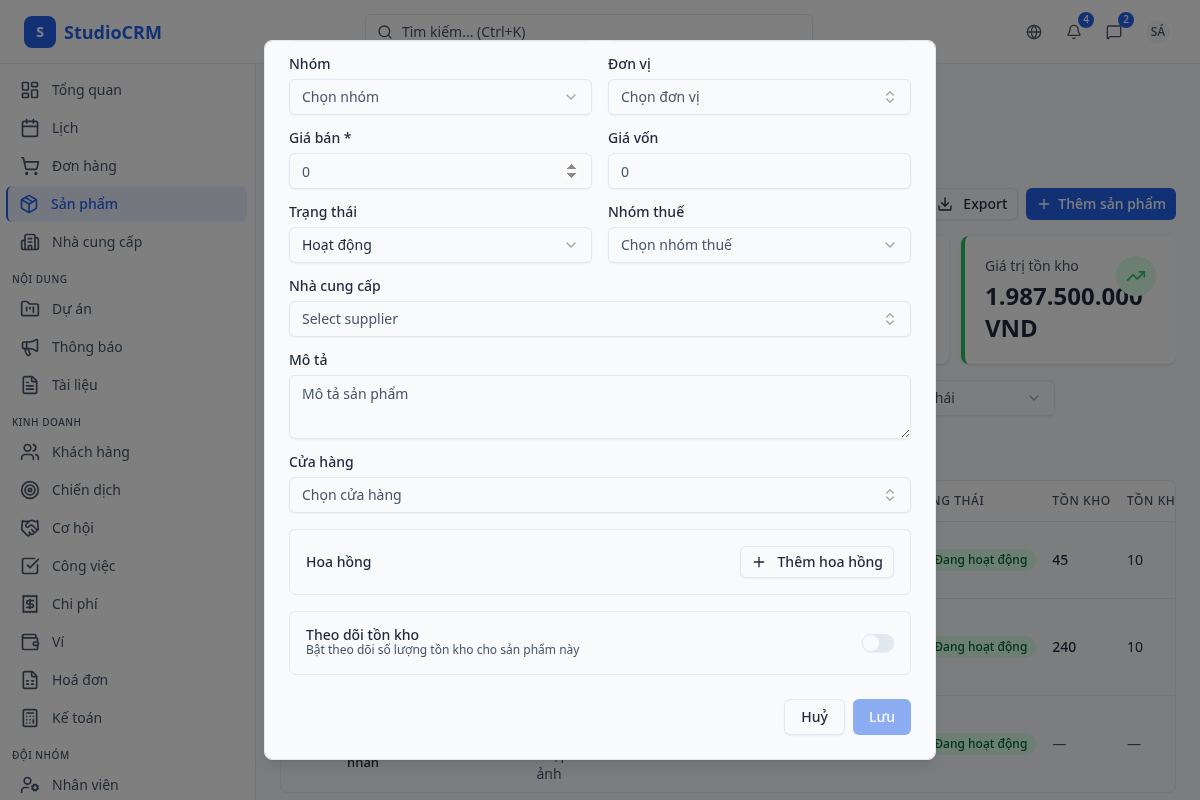Screen dimensions: 1200x800
Task: Go to Đơn hàng orders page
Action: [84, 166]
